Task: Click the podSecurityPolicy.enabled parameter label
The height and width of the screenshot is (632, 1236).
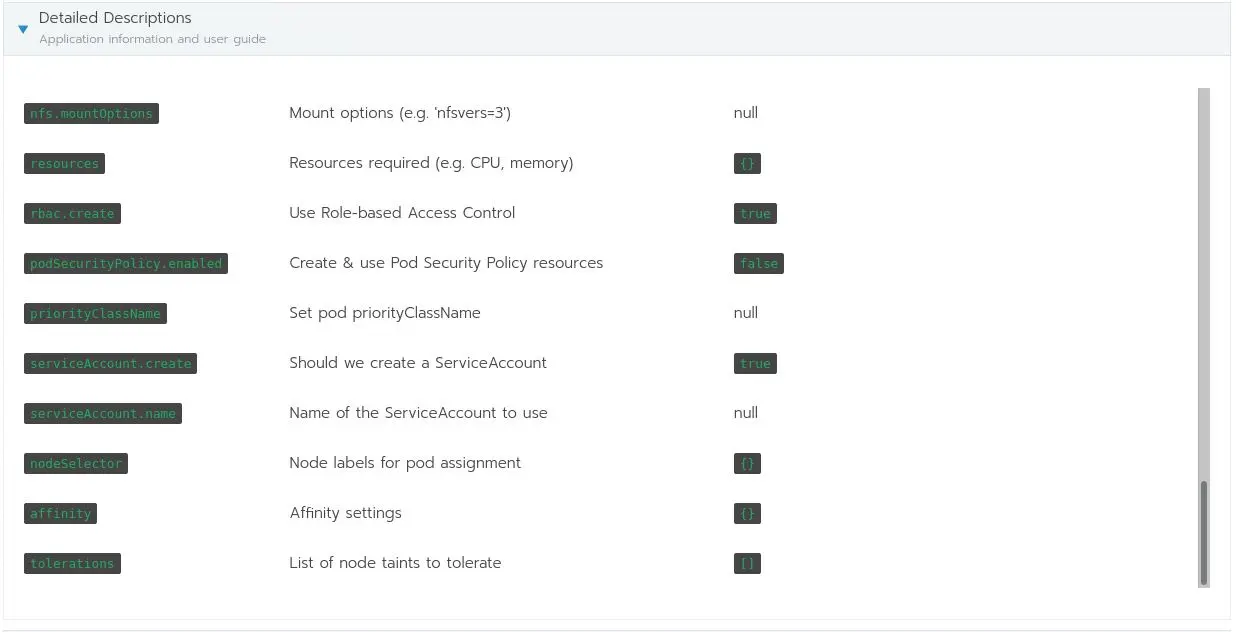Action: pyautogui.click(x=126, y=264)
